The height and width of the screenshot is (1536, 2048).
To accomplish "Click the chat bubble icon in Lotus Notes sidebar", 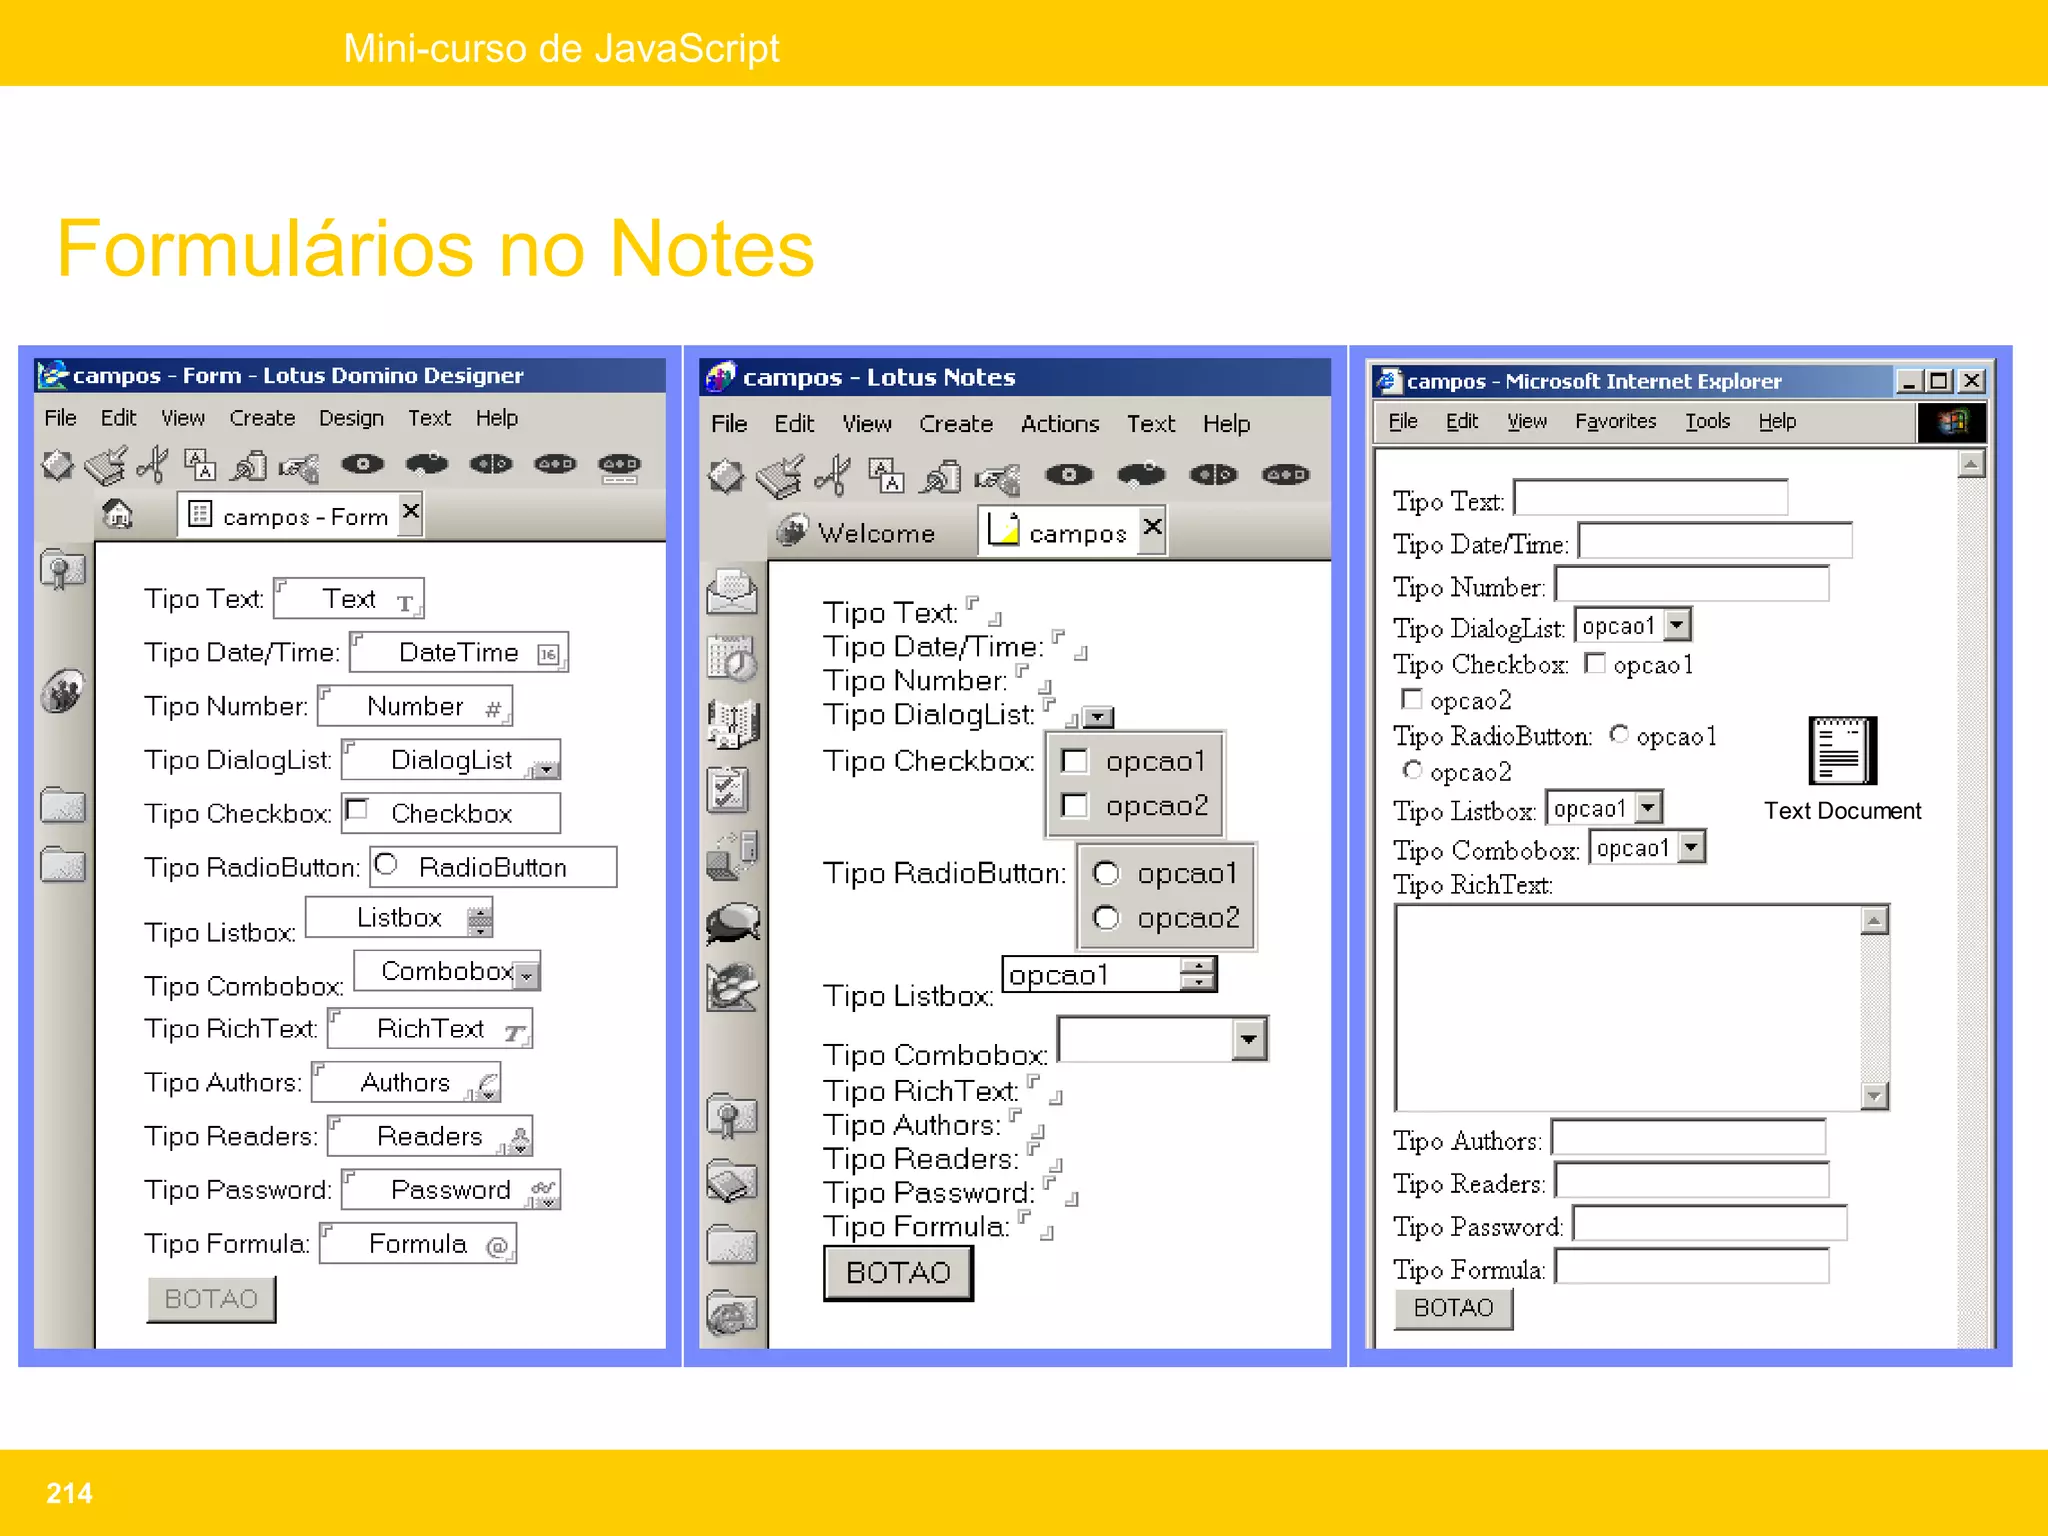I will point(733,922).
